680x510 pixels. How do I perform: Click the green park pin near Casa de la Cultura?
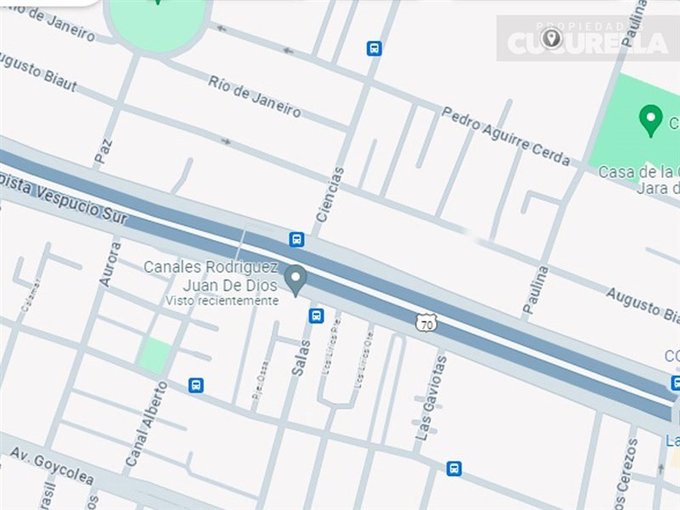coord(651,120)
